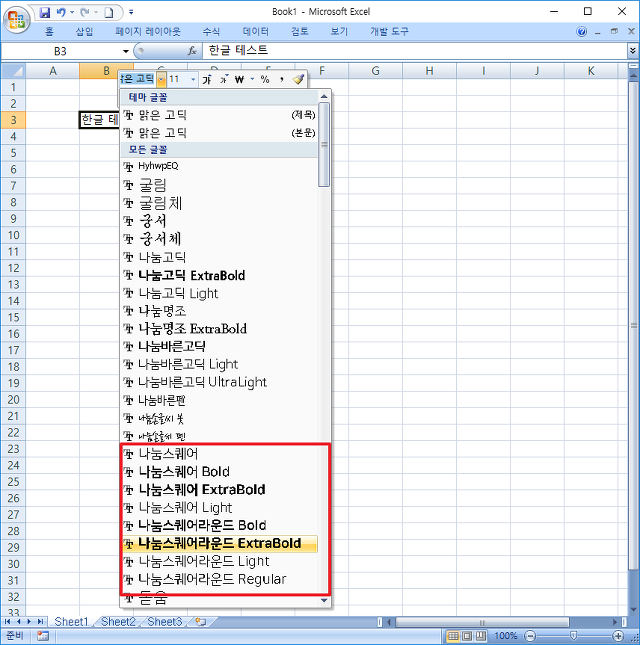Select 궁서 font in list

pyautogui.click(x=220, y=221)
